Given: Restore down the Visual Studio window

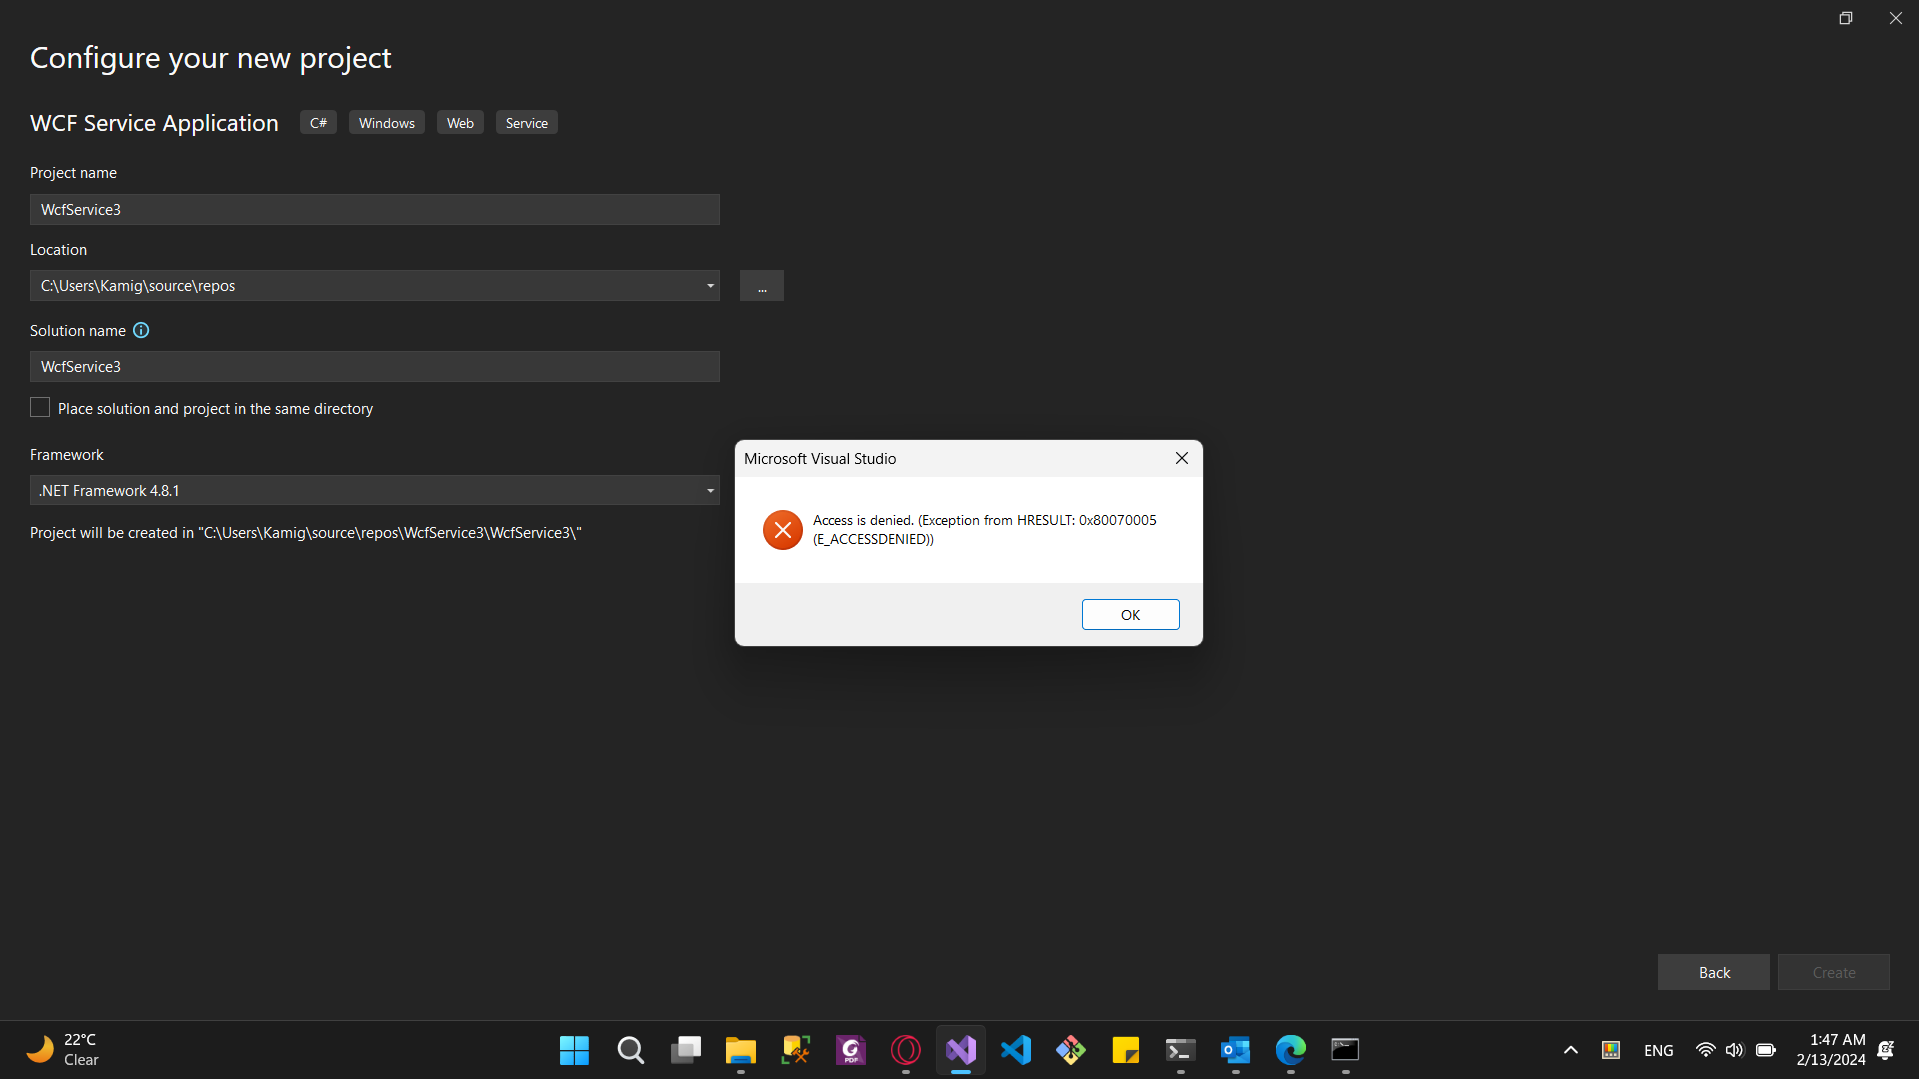Looking at the screenshot, I should 1846,18.
